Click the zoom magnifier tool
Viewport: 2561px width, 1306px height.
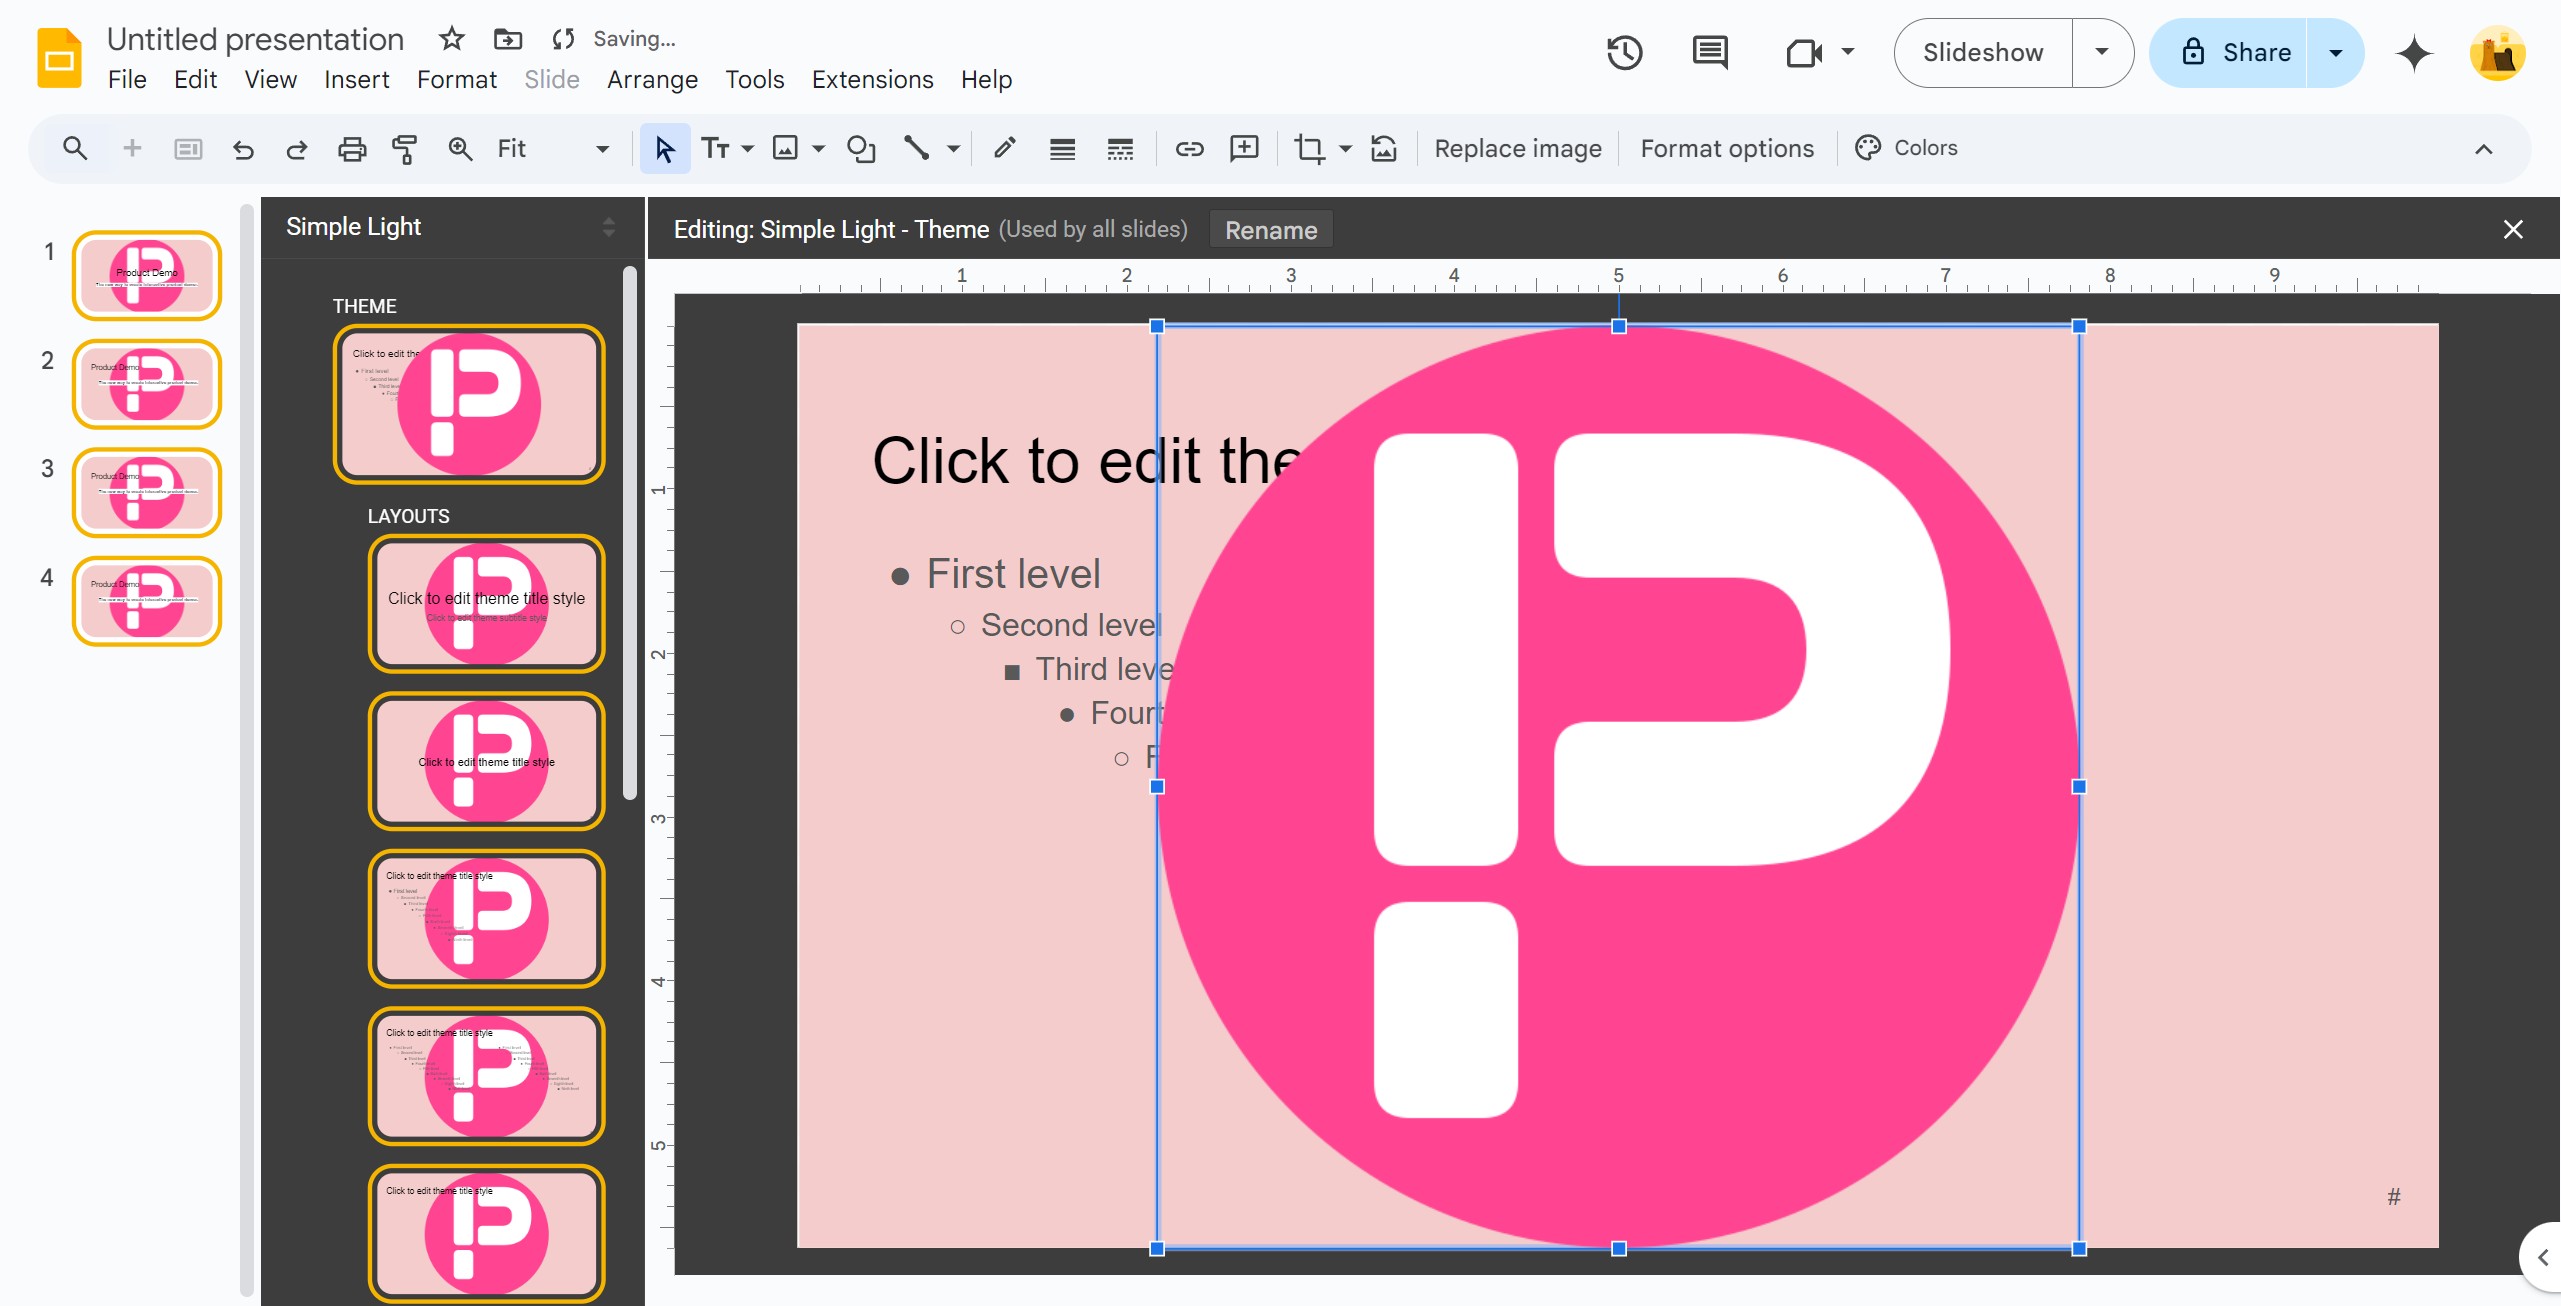coord(460,149)
